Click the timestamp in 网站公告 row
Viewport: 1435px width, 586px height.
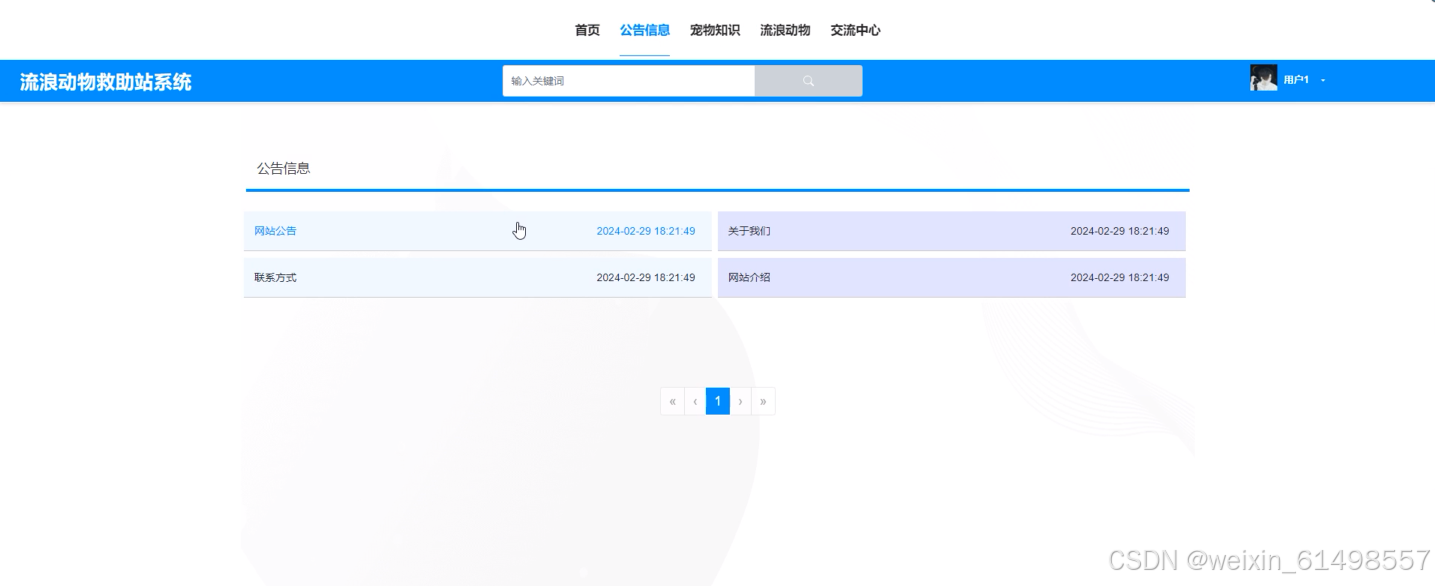coord(646,231)
